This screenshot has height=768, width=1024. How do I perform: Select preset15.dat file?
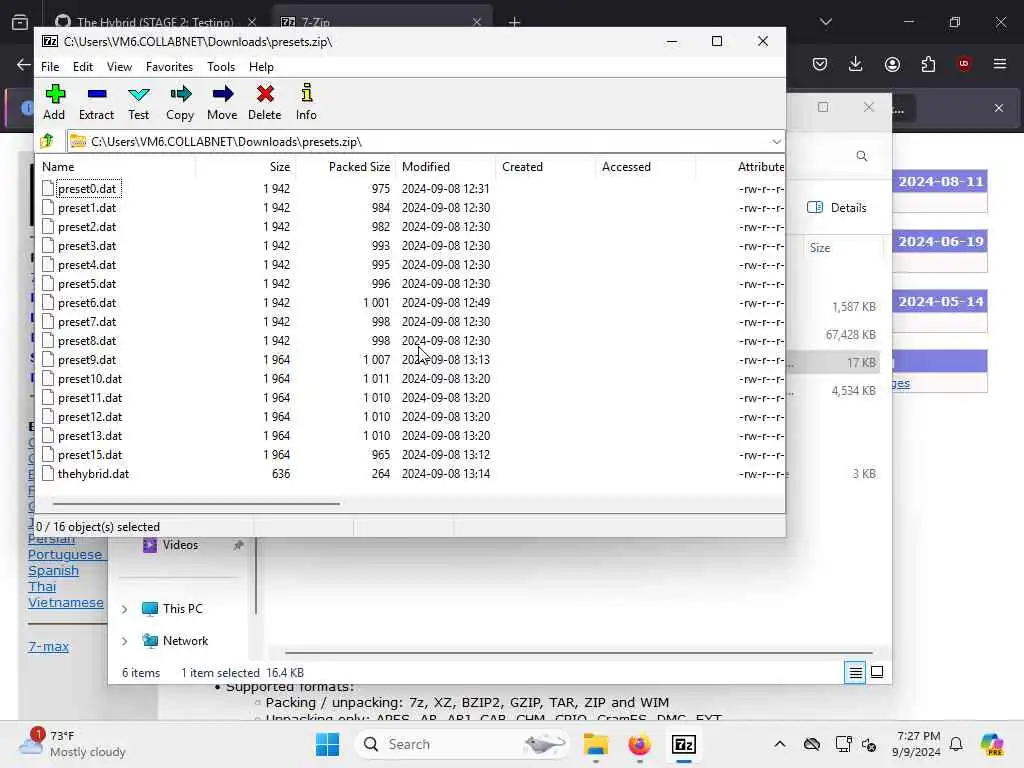click(x=90, y=455)
